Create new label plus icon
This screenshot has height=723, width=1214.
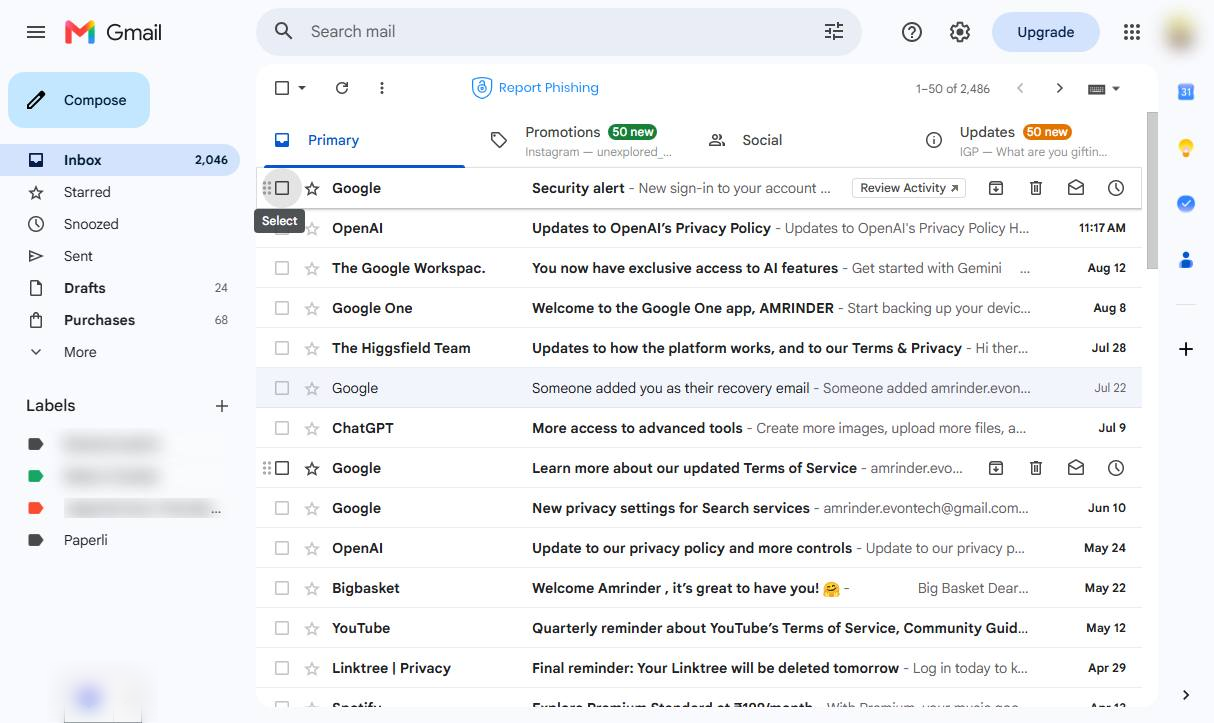[222, 406]
